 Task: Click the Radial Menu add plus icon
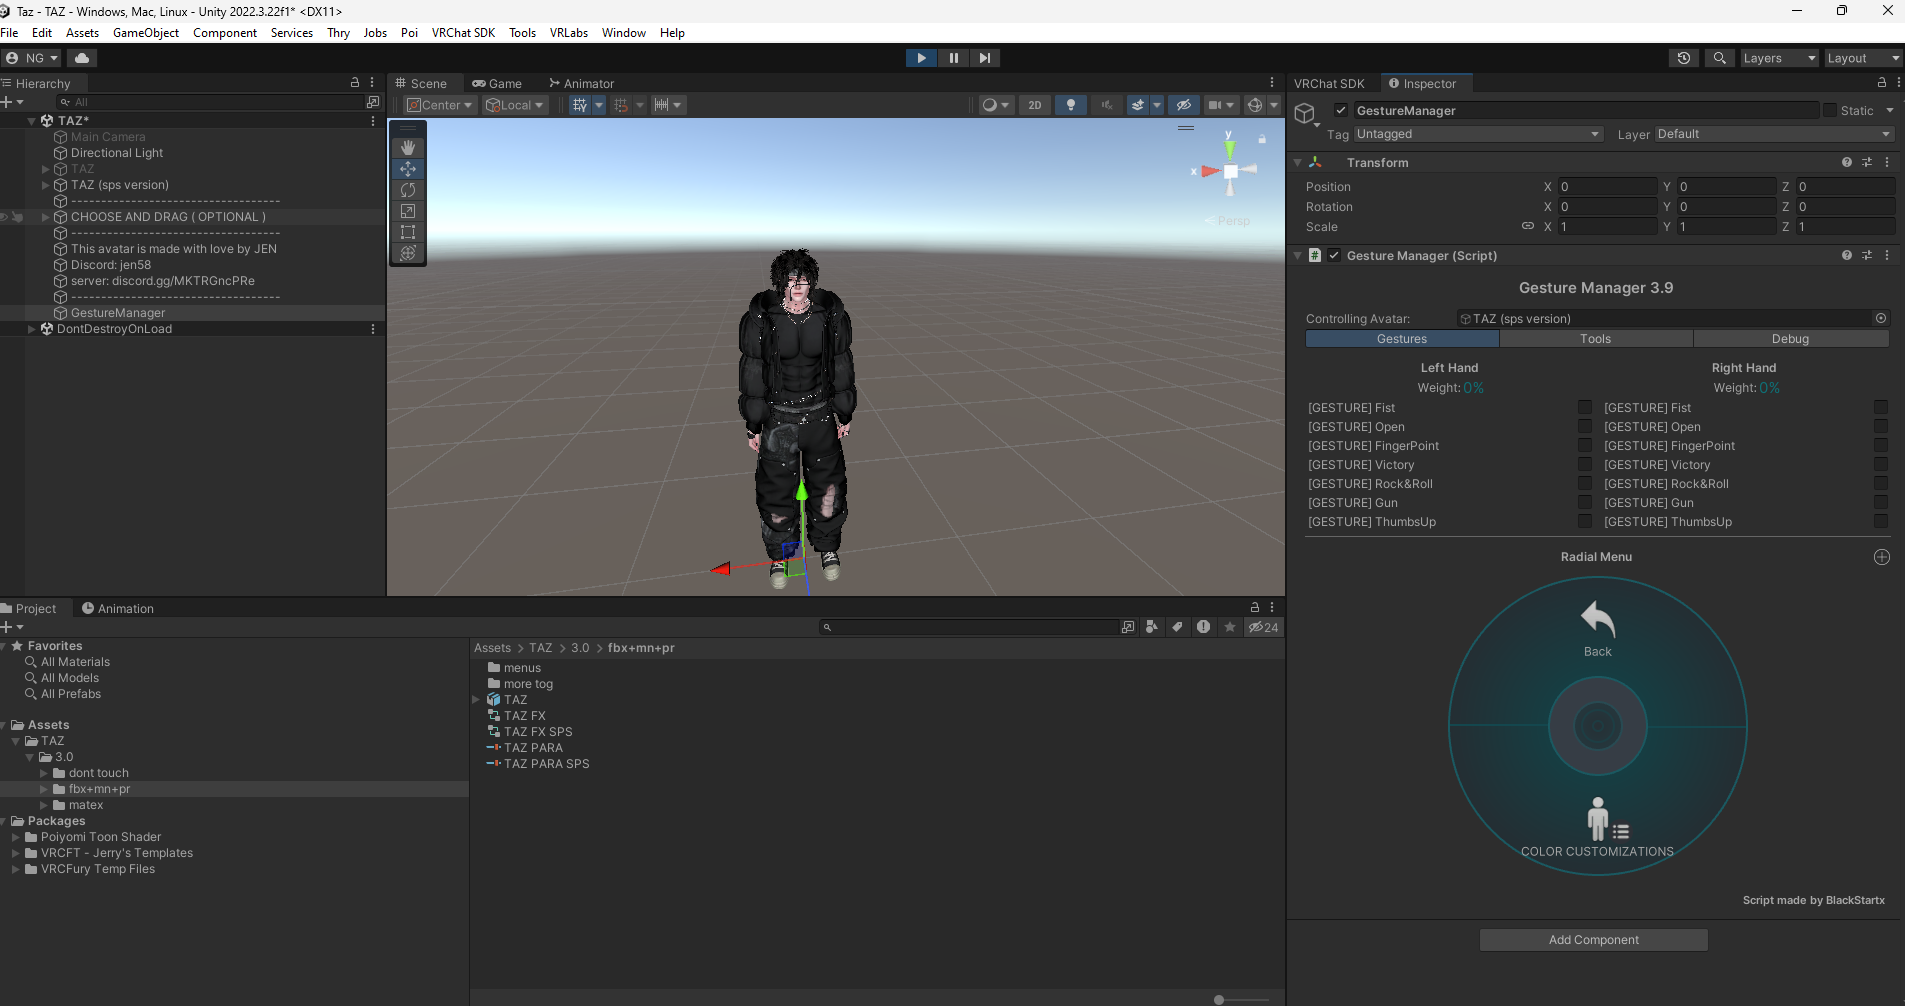1881,557
